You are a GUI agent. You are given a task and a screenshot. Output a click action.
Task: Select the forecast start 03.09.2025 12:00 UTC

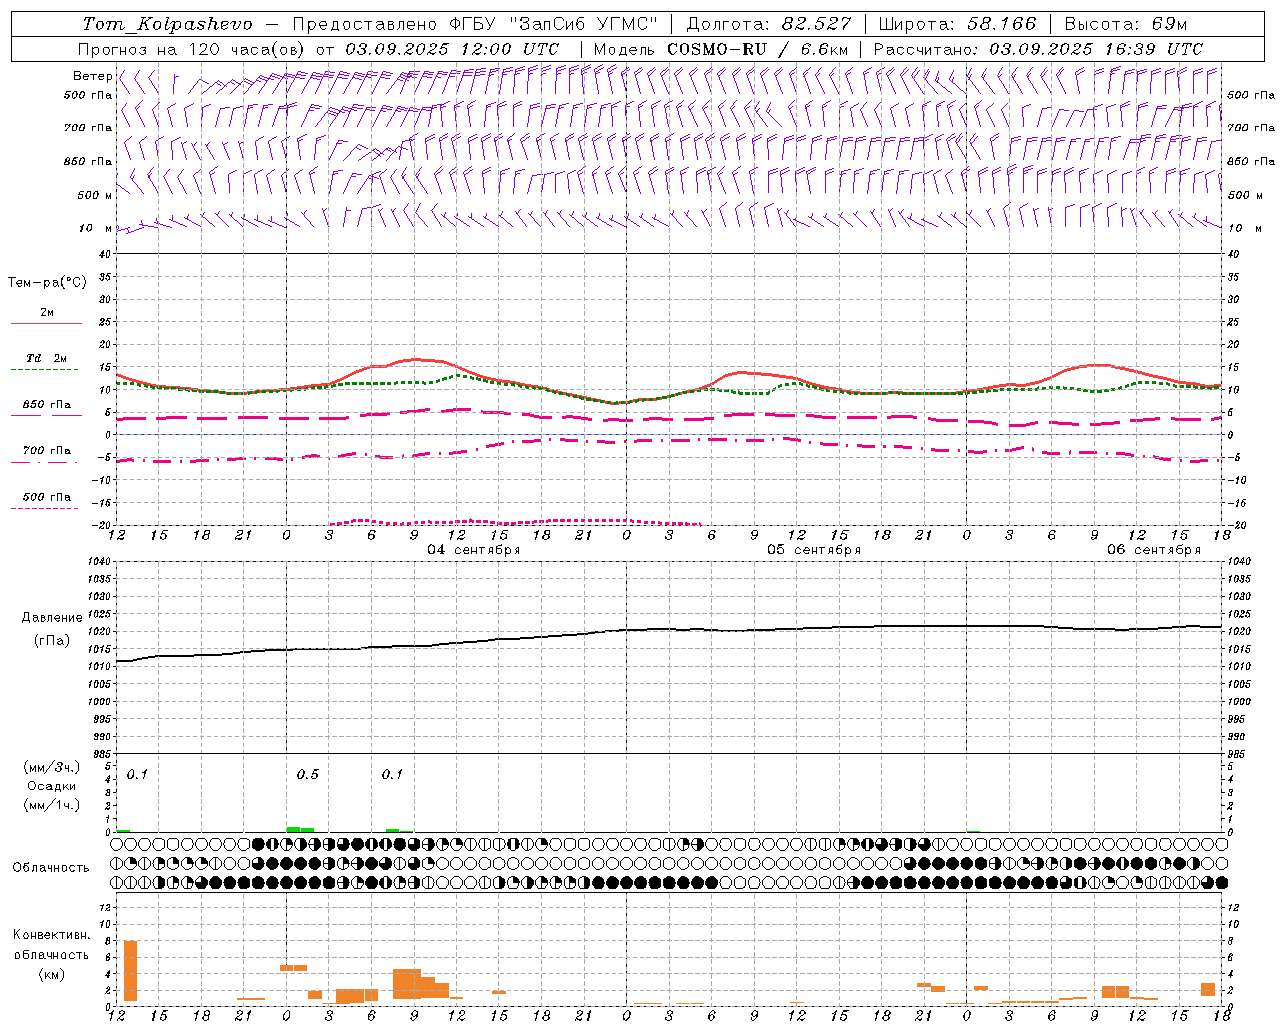click(452, 49)
